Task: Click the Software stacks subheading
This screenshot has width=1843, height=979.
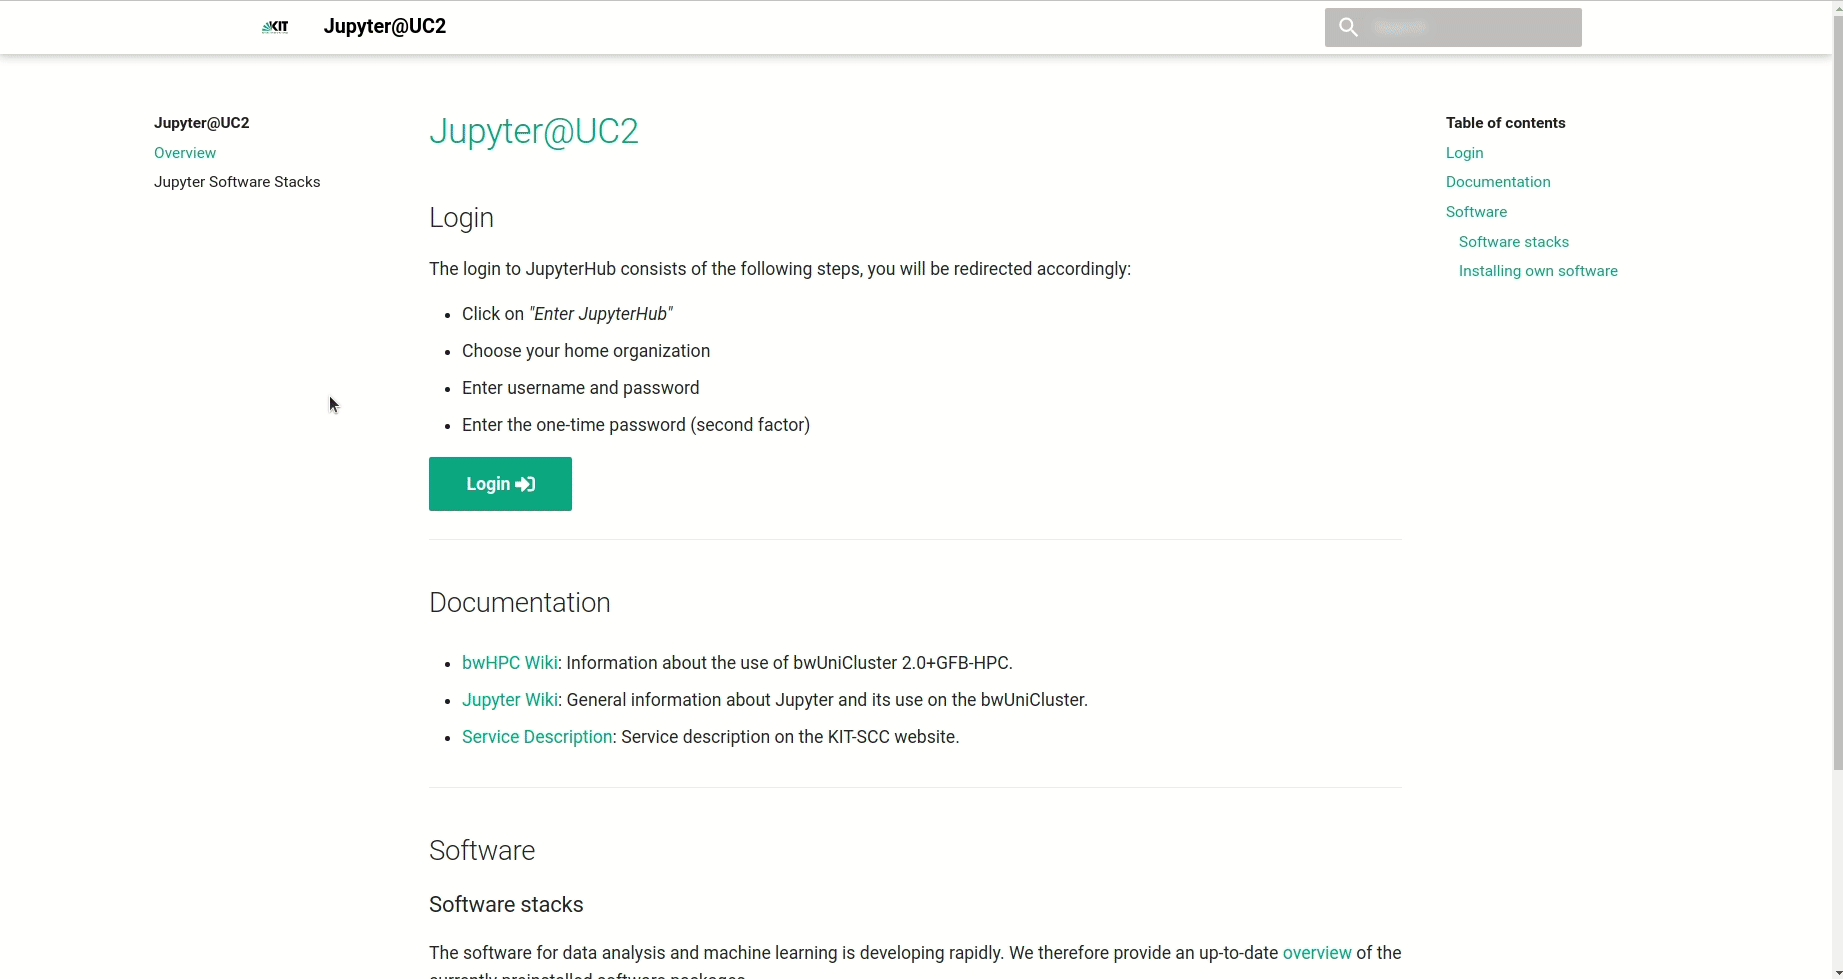Action: [x=506, y=905]
